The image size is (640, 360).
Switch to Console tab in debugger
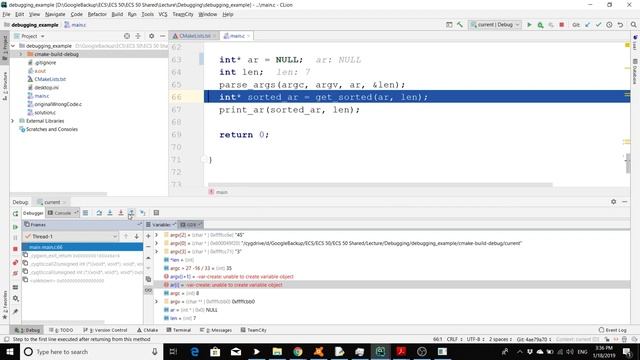62,213
